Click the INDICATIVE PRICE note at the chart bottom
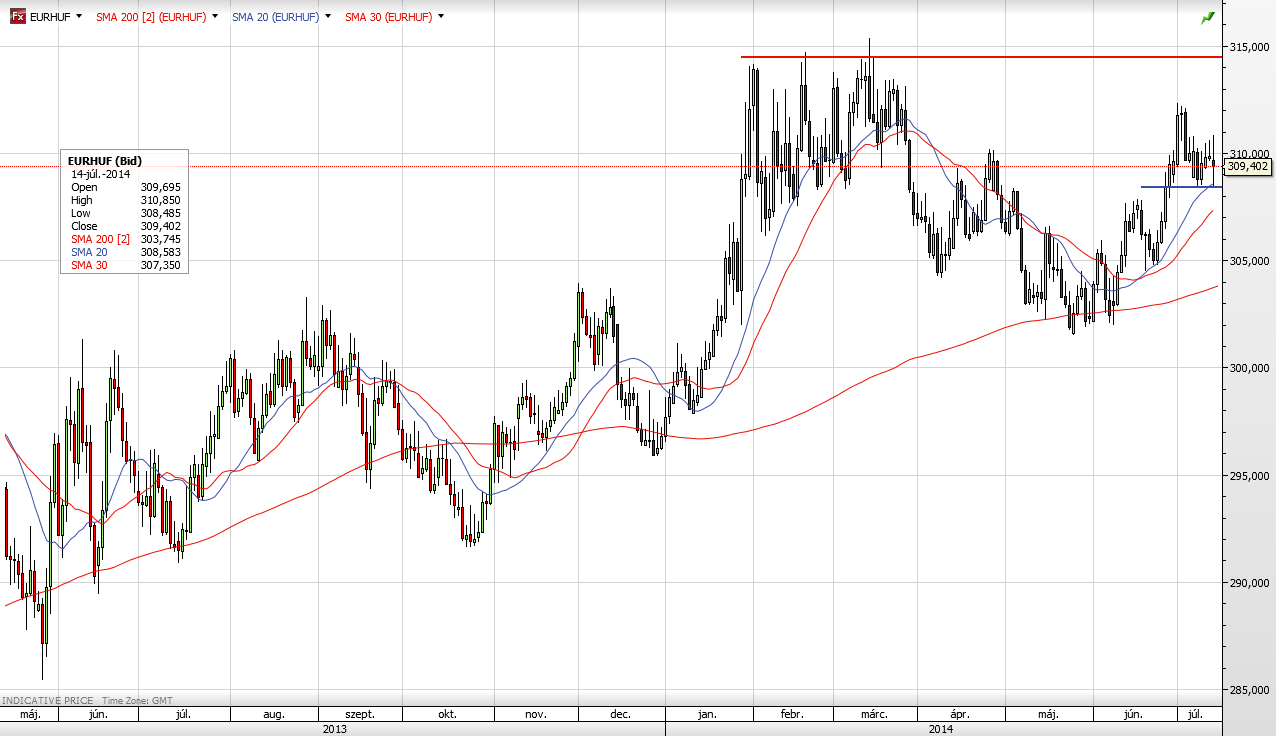This screenshot has width=1276, height=736. [x=46, y=701]
